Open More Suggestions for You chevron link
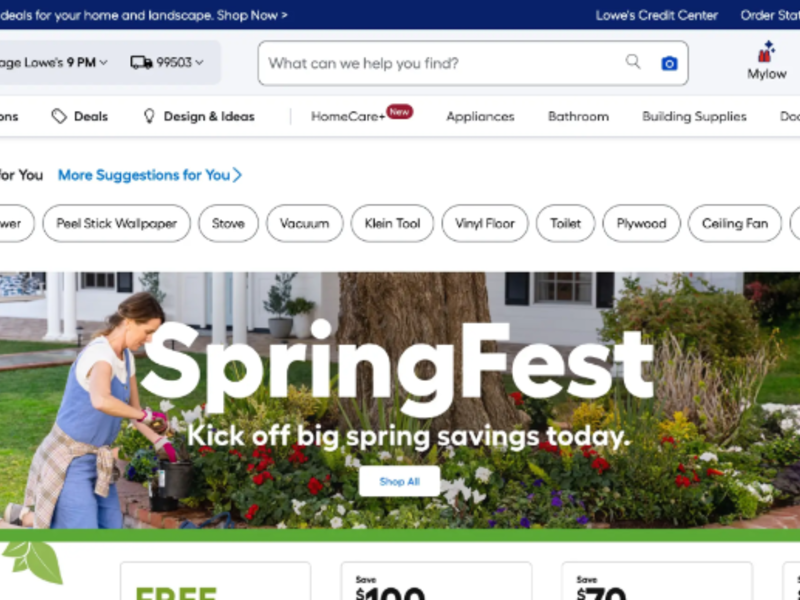 tap(149, 175)
